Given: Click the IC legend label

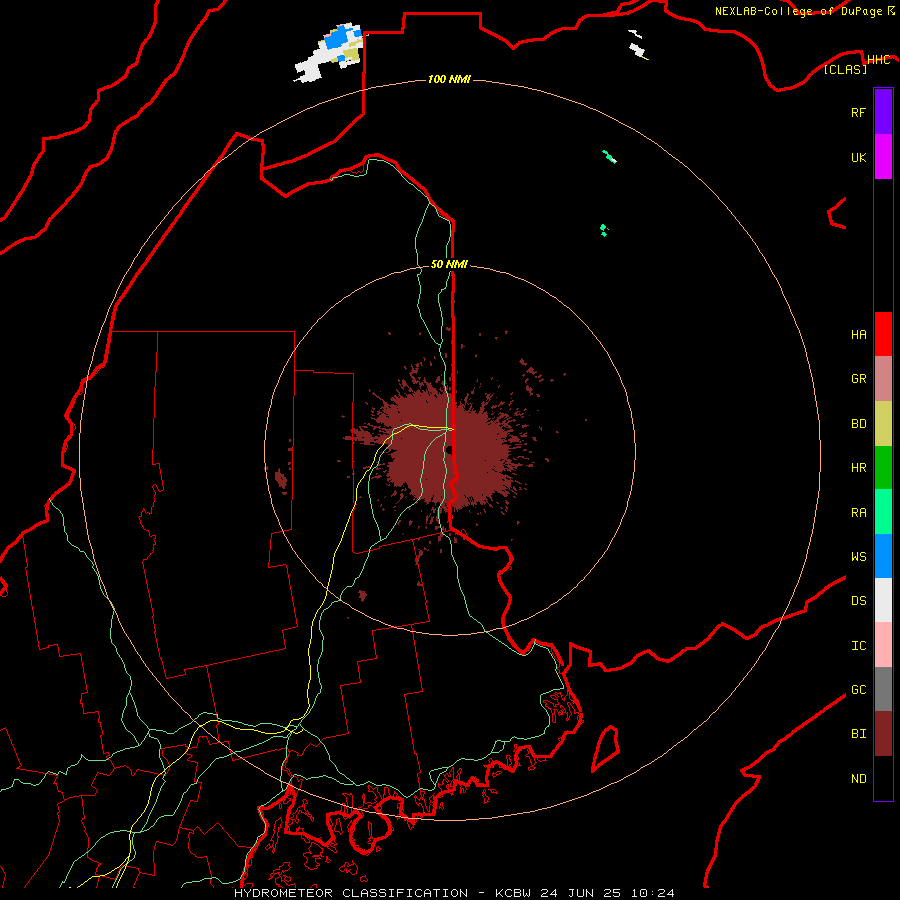Looking at the screenshot, I should click(858, 646).
